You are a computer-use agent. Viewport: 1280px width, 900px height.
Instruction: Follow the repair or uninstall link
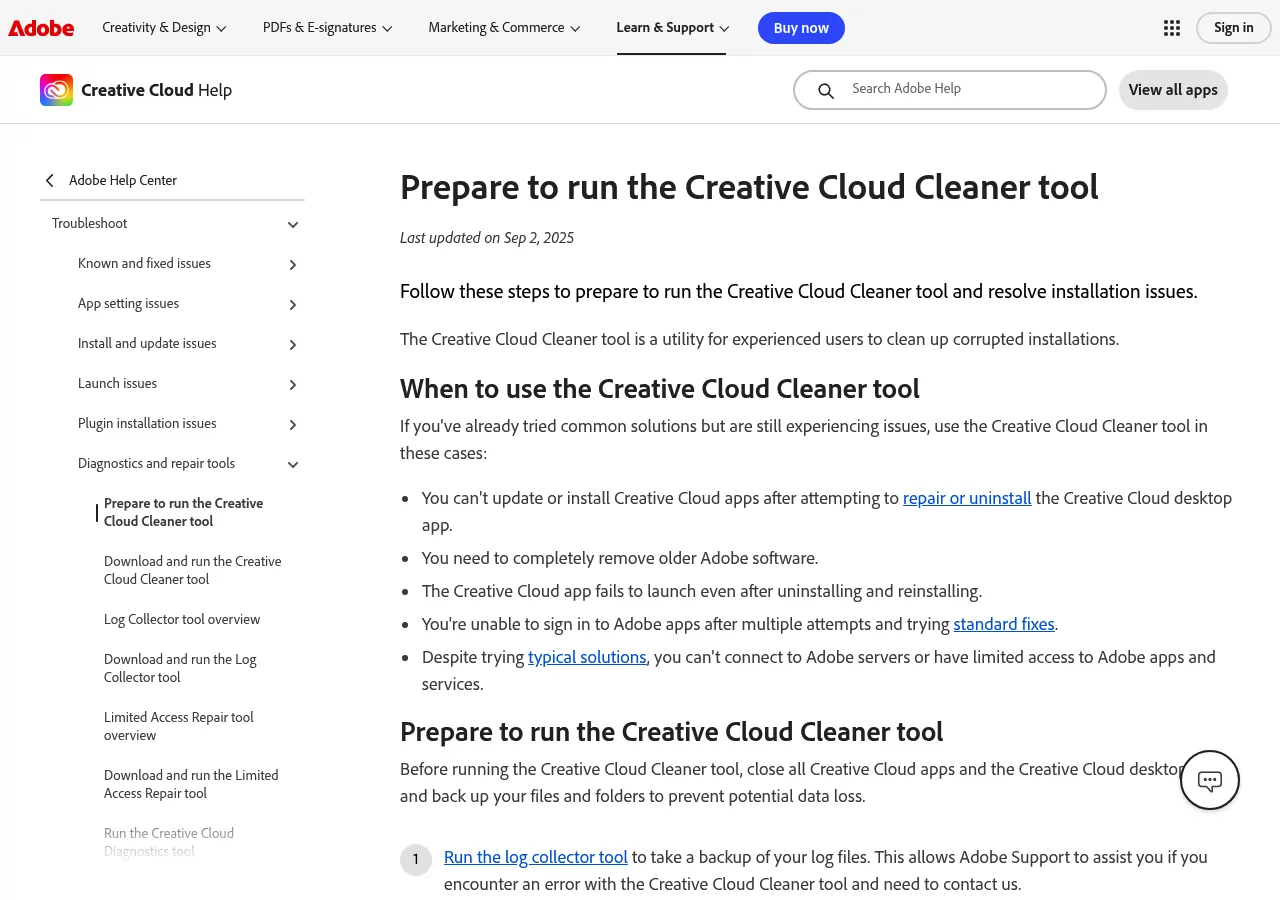(x=967, y=498)
